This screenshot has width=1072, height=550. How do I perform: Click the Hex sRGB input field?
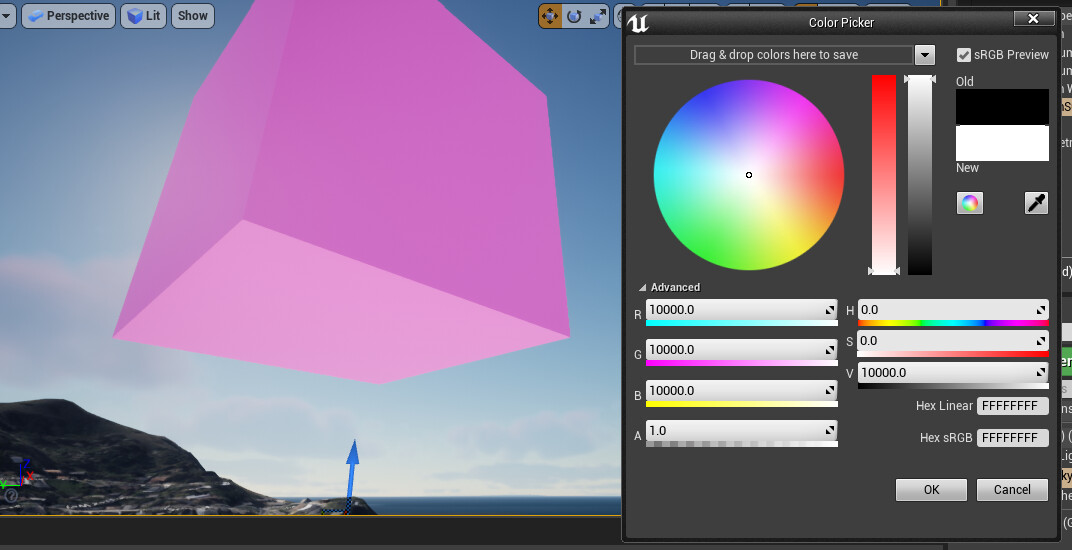[1013, 438]
